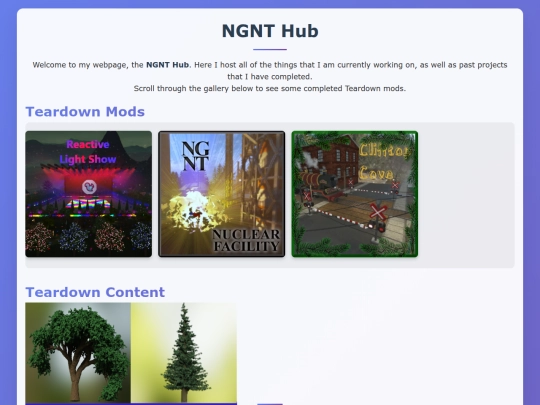Image resolution: width=540 pixels, height=405 pixels.
Task: Click the 'Scroll through the gallery below' sentence
Action: [x=270, y=89]
